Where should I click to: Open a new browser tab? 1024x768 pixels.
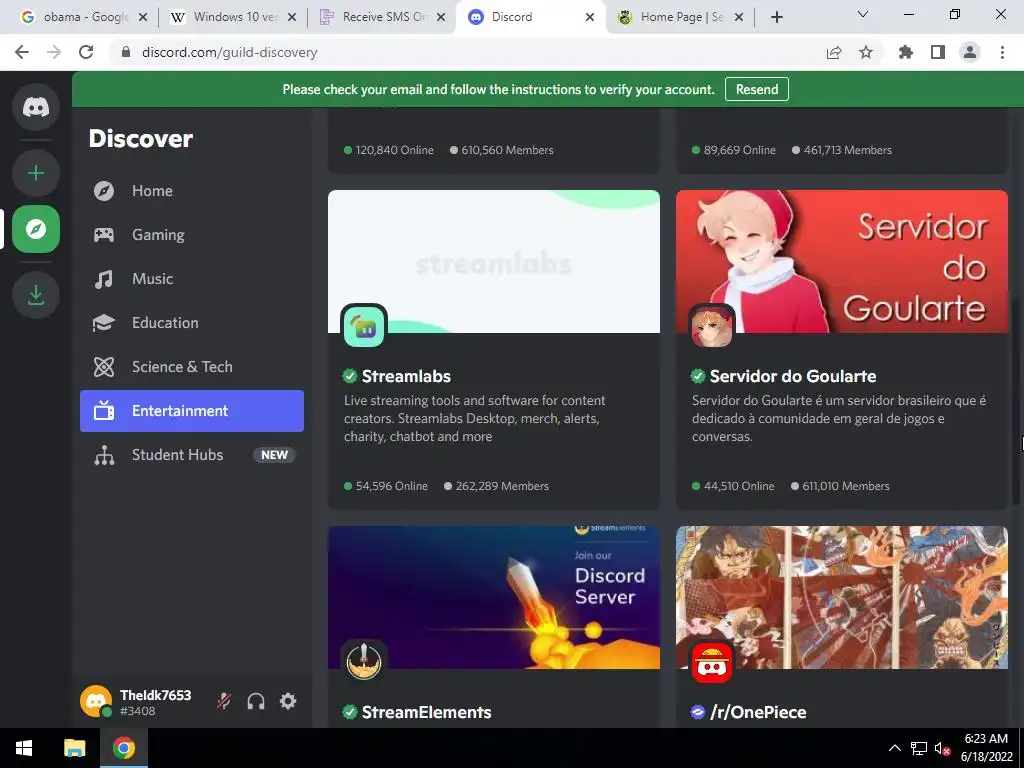click(x=776, y=17)
